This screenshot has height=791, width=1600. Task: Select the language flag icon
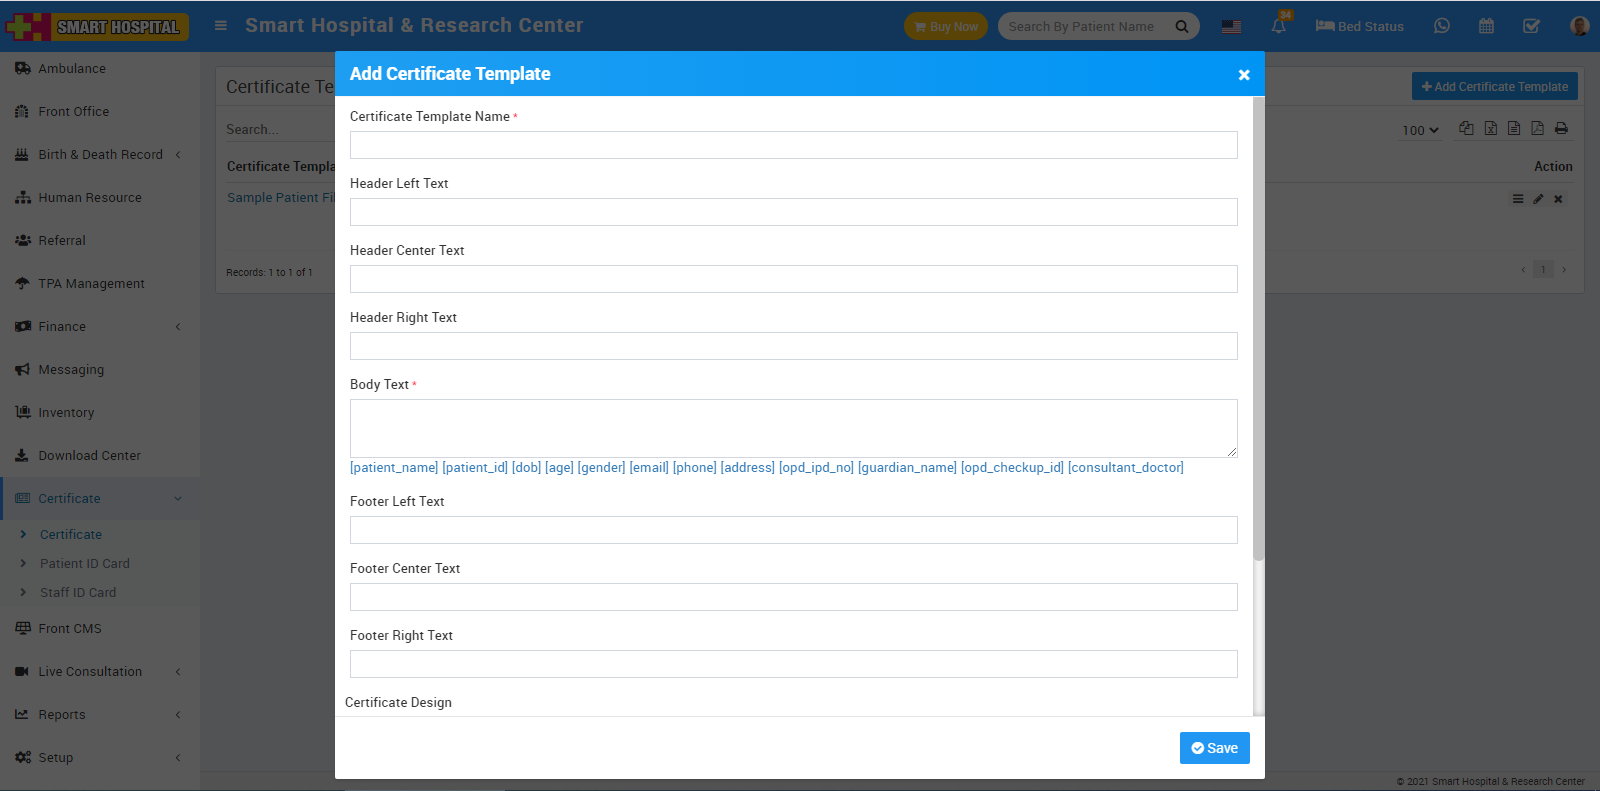point(1231,26)
